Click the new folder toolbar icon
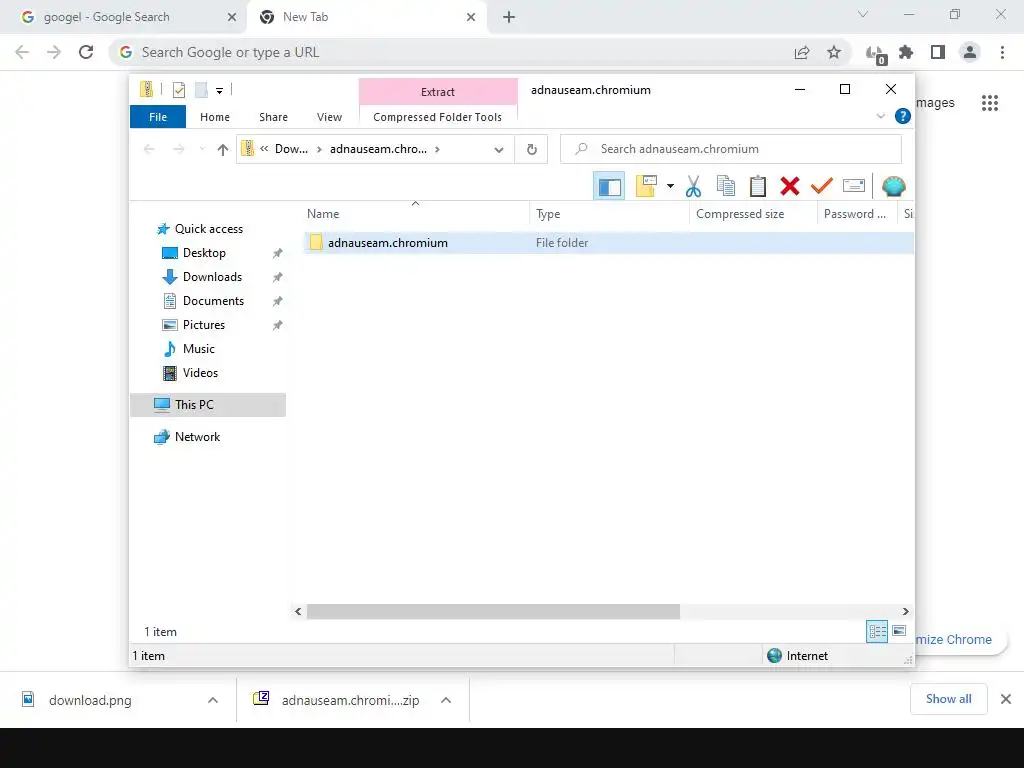 click(646, 186)
